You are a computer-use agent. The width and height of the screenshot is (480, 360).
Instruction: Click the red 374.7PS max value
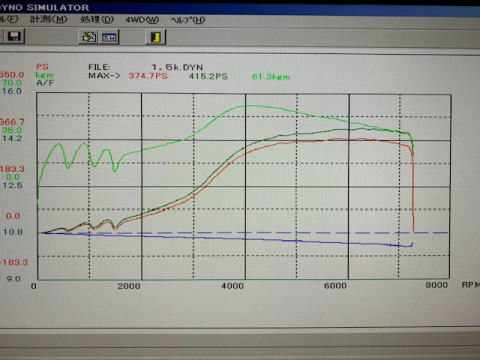pos(148,76)
